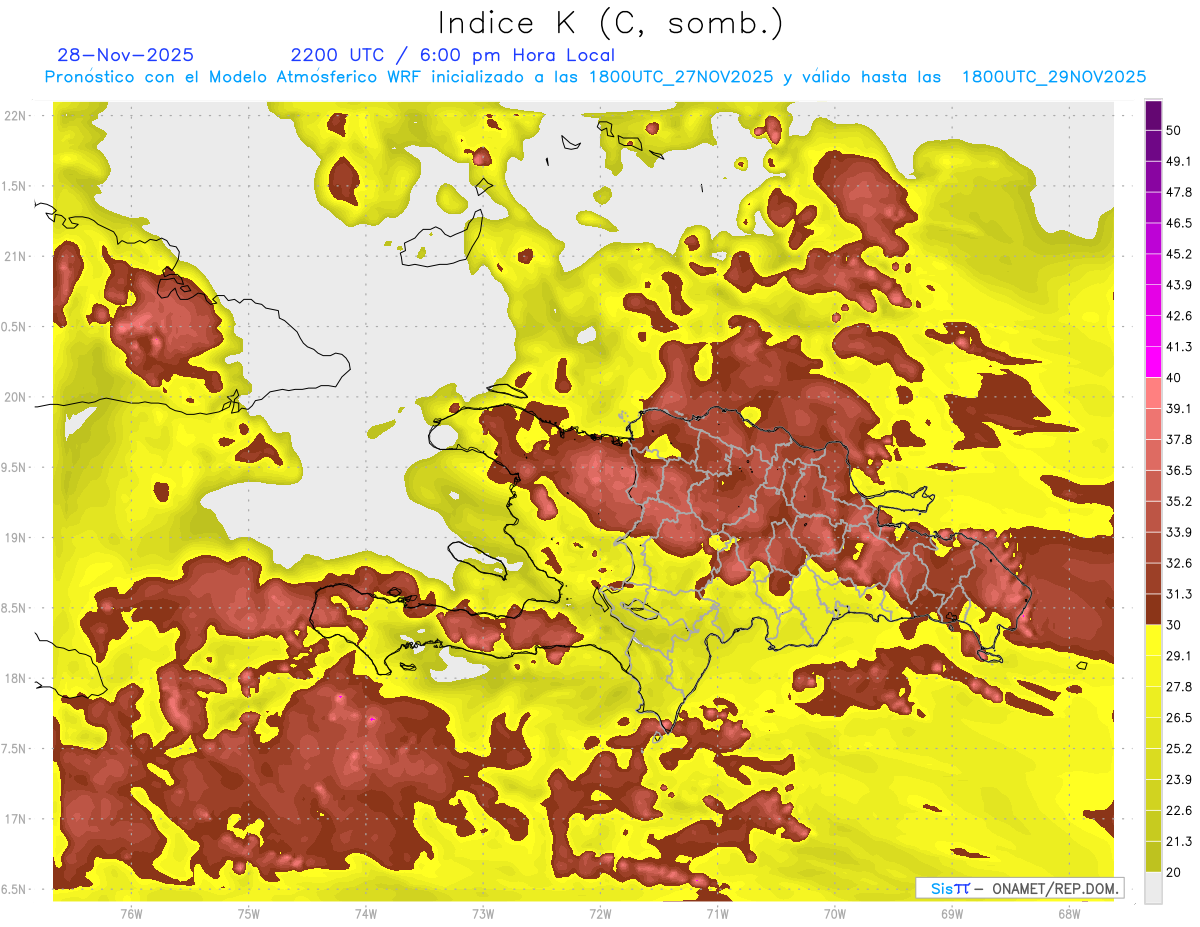Click the "18N" latitude axis label
Image resolution: width=1200 pixels, height=927 pixels.
pyautogui.click(x=16, y=679)
